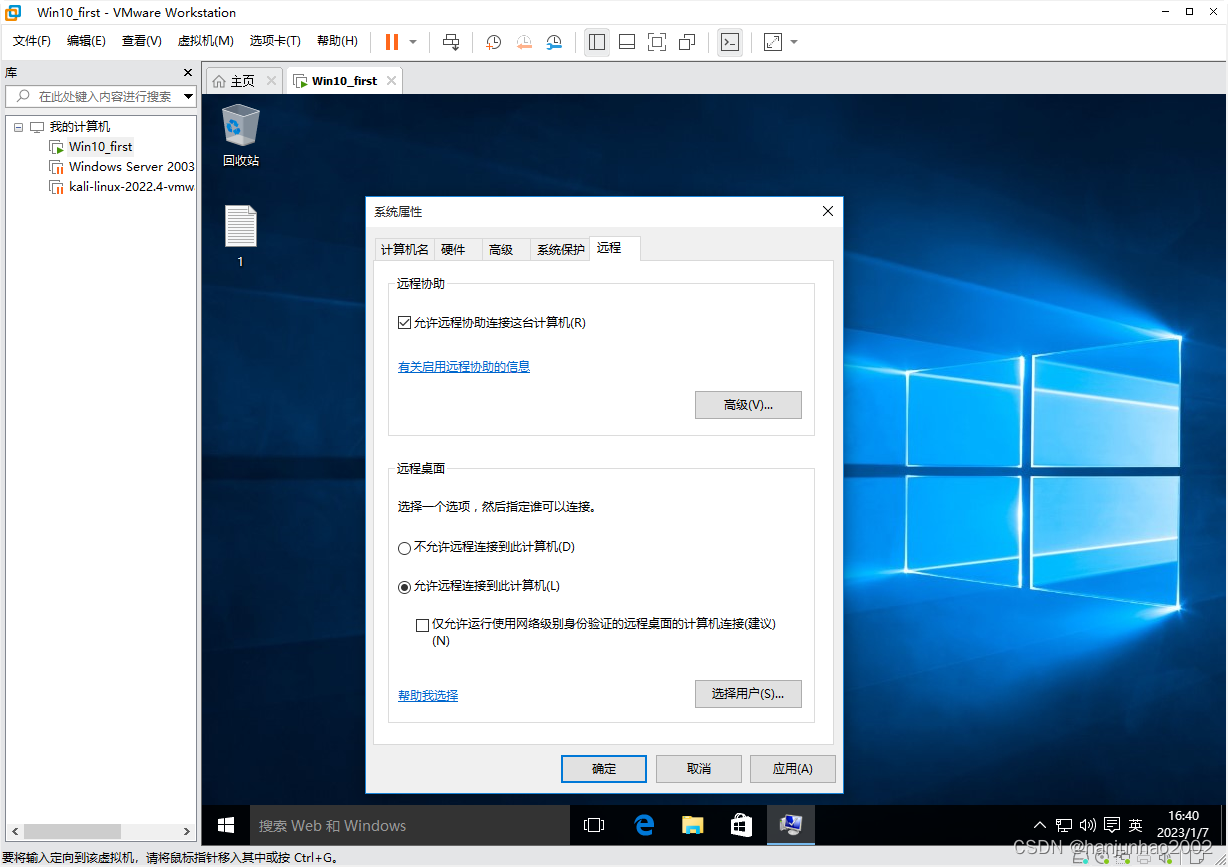This screenshot has width=1228, height=867.
Task: Close the Win10_first tab
Action: click(391, 81)
